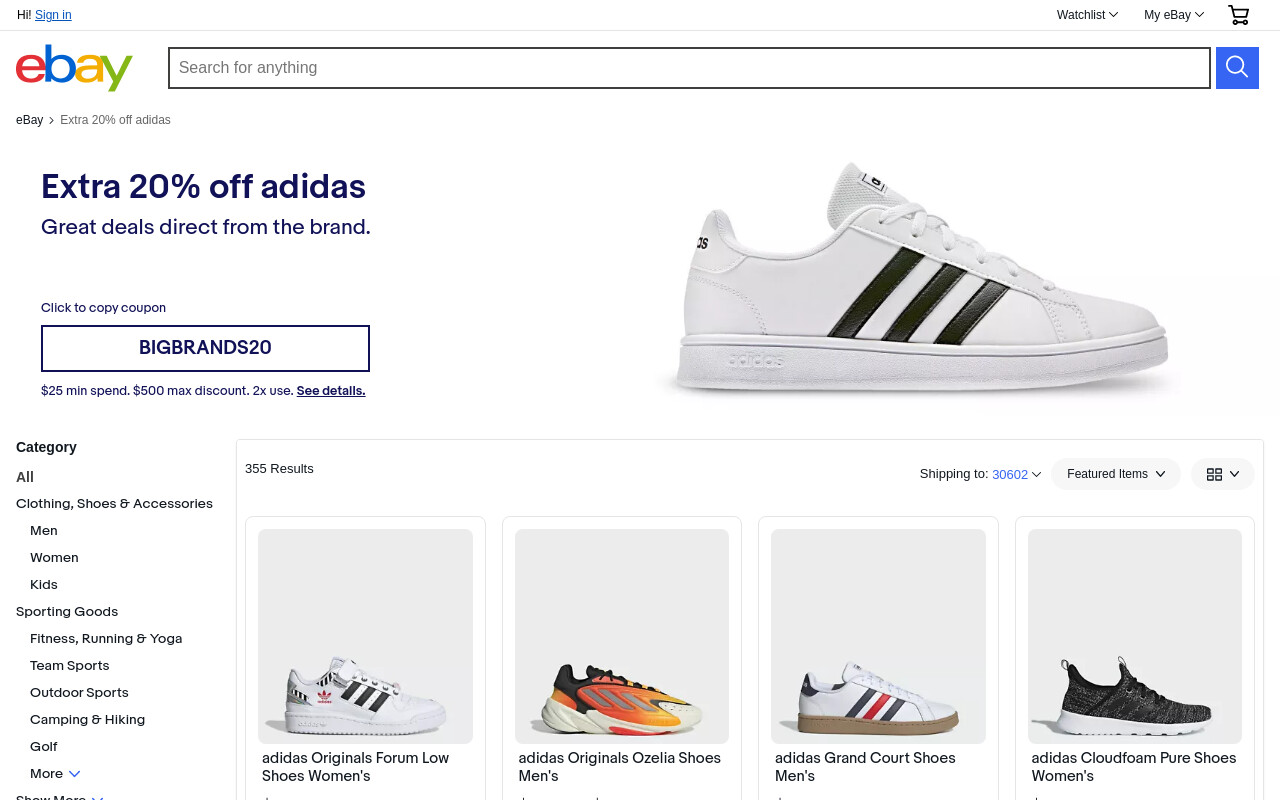The height and width of the screenshot is (800, 1280).
Task: Filter by Fitness, Running & Yoga
Action: 106,639
